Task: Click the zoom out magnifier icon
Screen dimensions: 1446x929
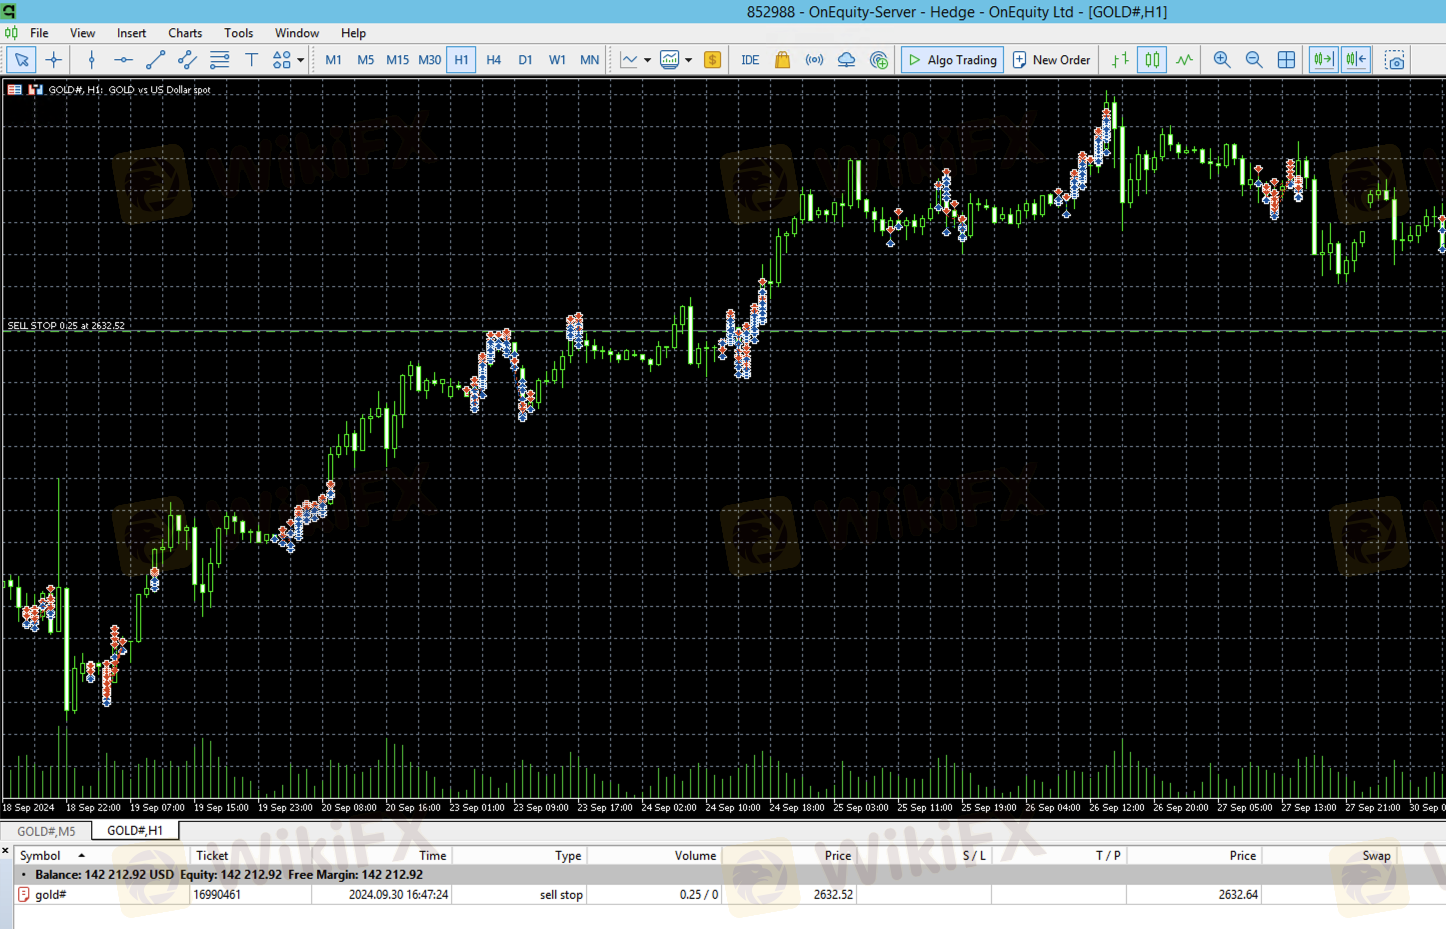Action: click(1253, 60)
